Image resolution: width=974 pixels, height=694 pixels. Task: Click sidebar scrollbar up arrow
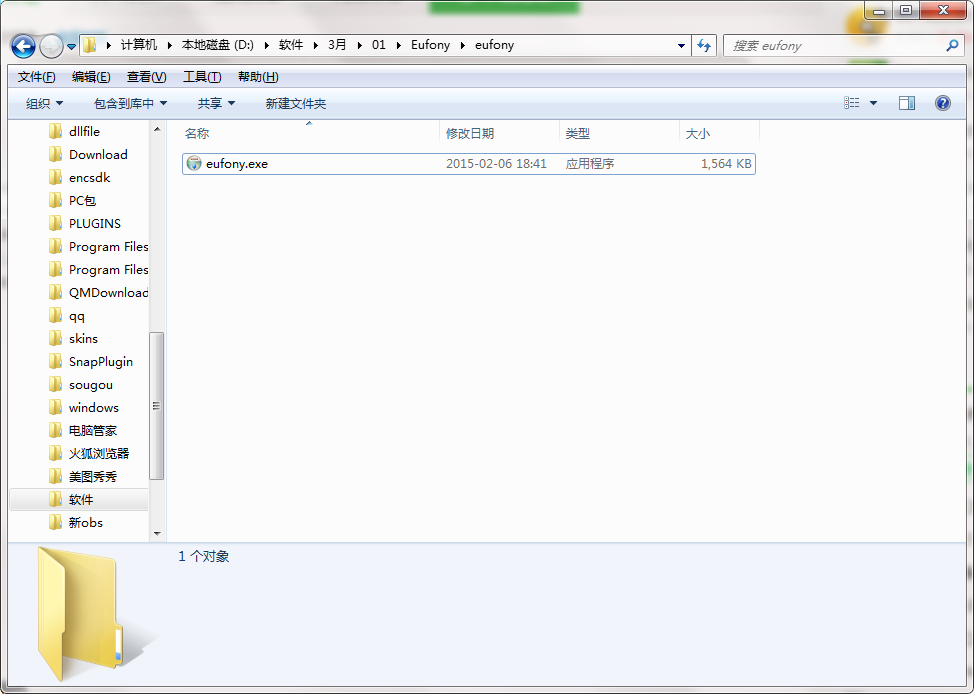157,129
